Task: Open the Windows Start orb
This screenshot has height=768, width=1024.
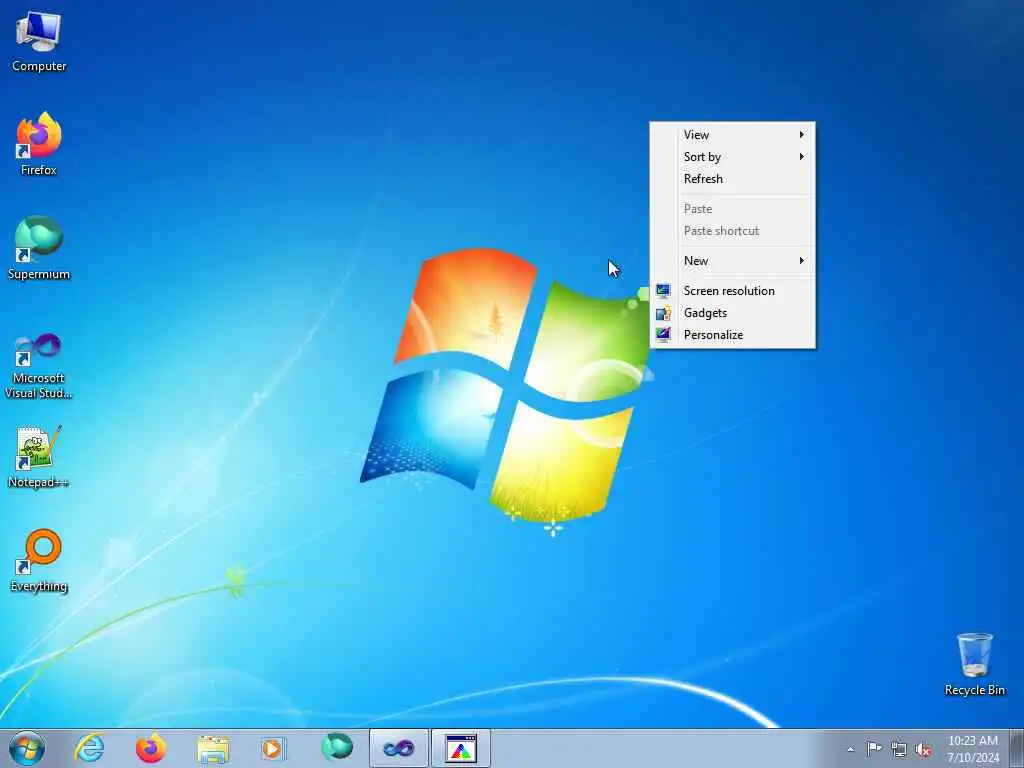Action: tap(27, 748)
